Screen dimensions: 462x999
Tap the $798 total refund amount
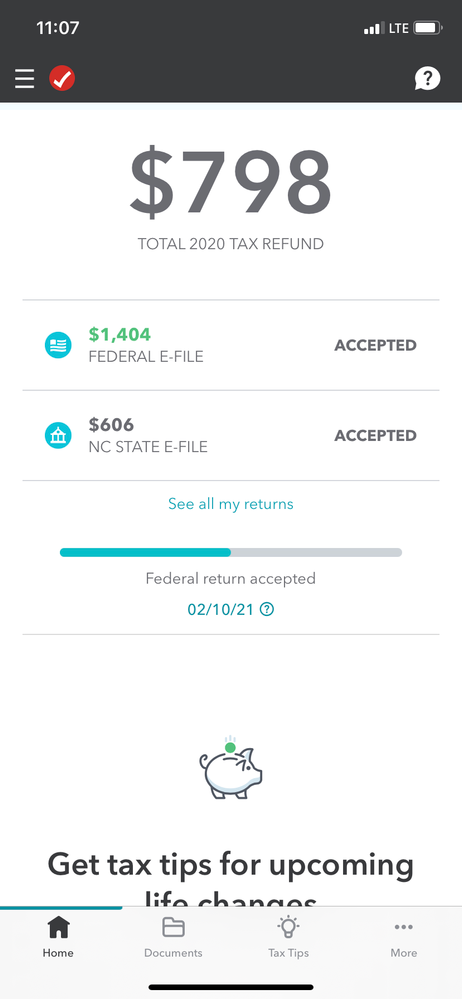231,181
